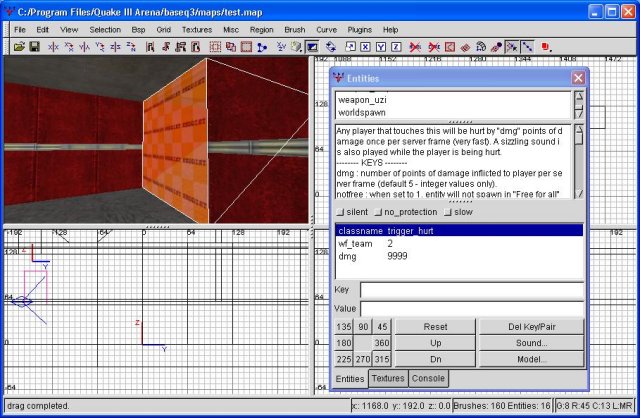Click the Del Key/Pair button
This screenshot has height=418, width=640.
[531, 327]
